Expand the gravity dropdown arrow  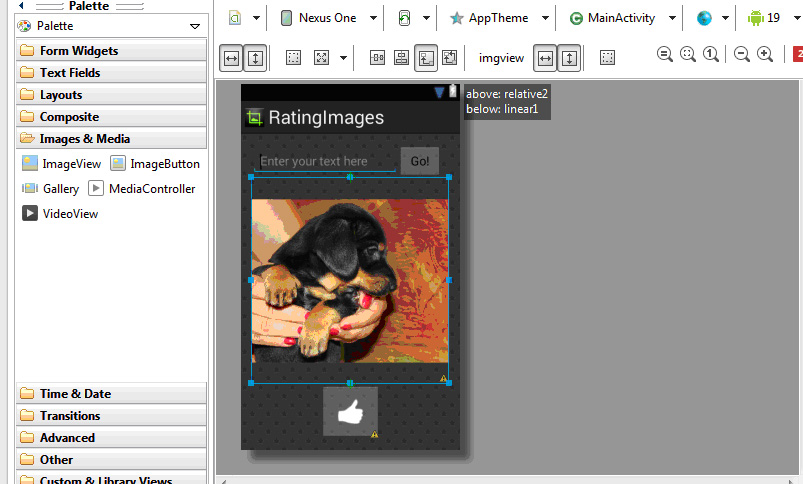[x=344, y=58]
